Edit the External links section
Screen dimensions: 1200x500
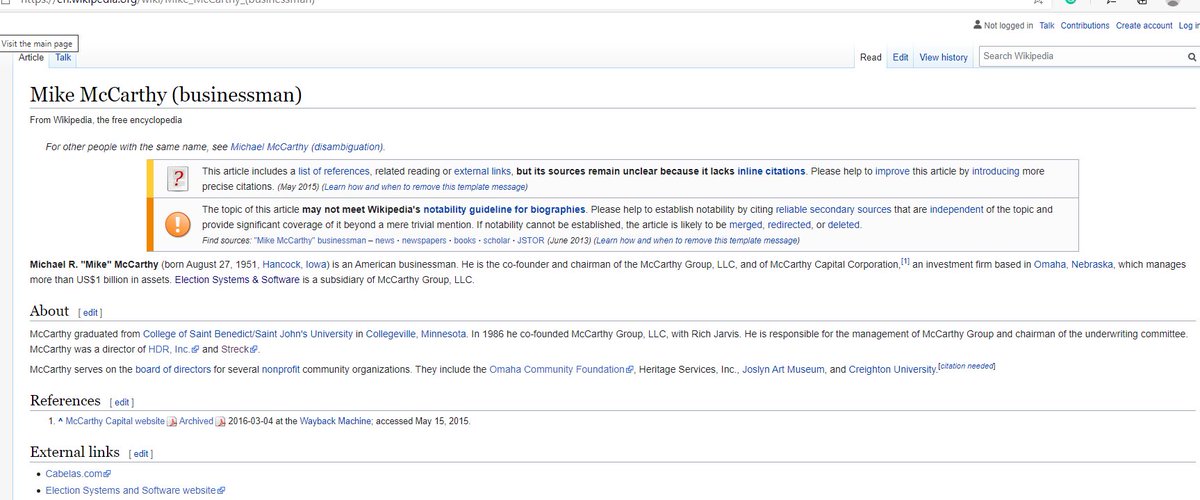pyautogui.click(x=140, y=454)
